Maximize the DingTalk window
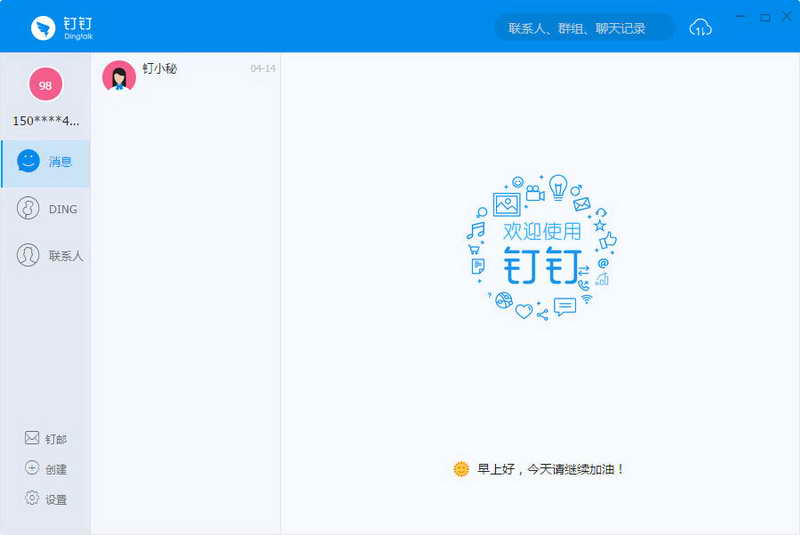 (x=765, y=17)
